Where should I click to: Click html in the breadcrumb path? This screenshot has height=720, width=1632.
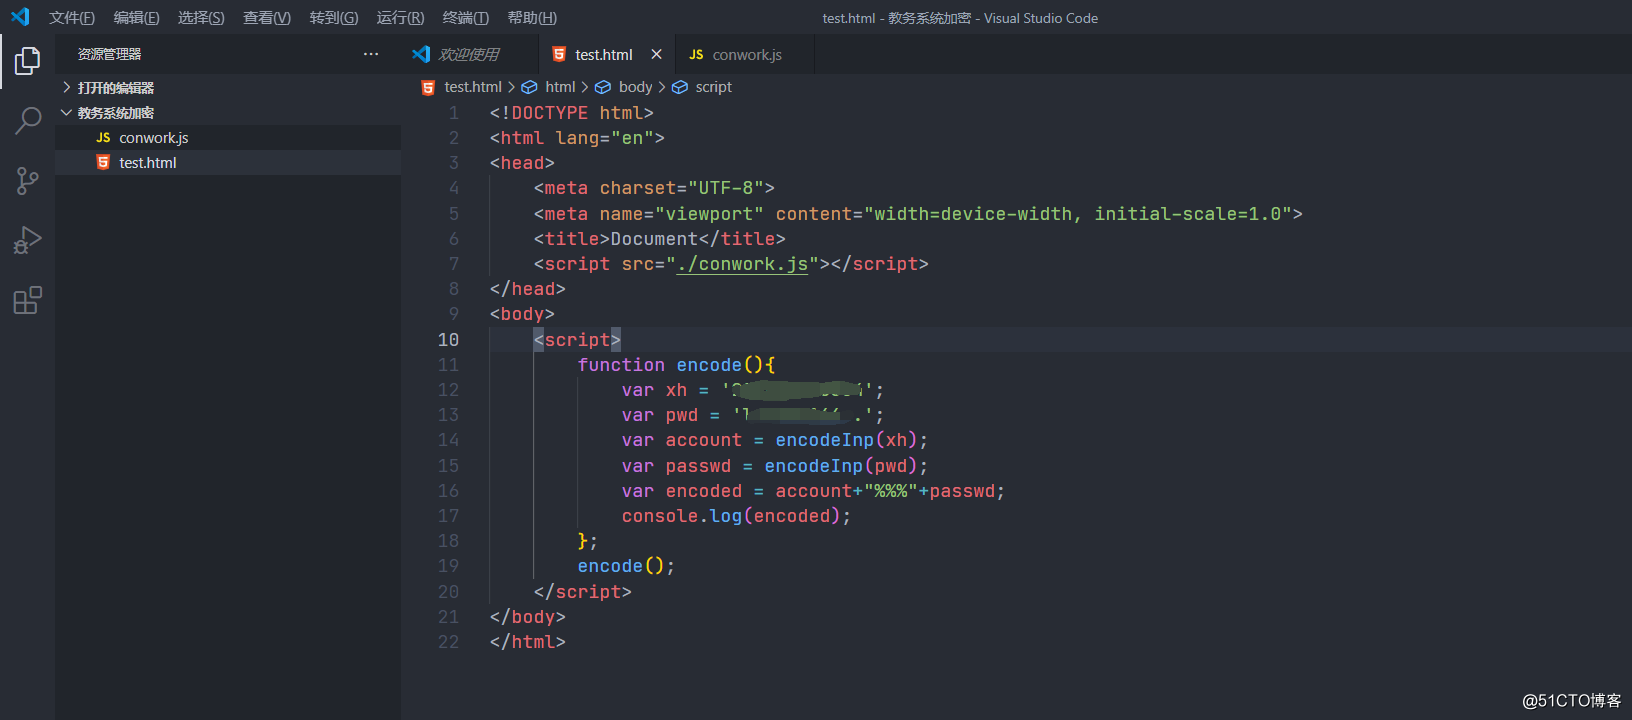pyautogui.click(x=560, y=87)
